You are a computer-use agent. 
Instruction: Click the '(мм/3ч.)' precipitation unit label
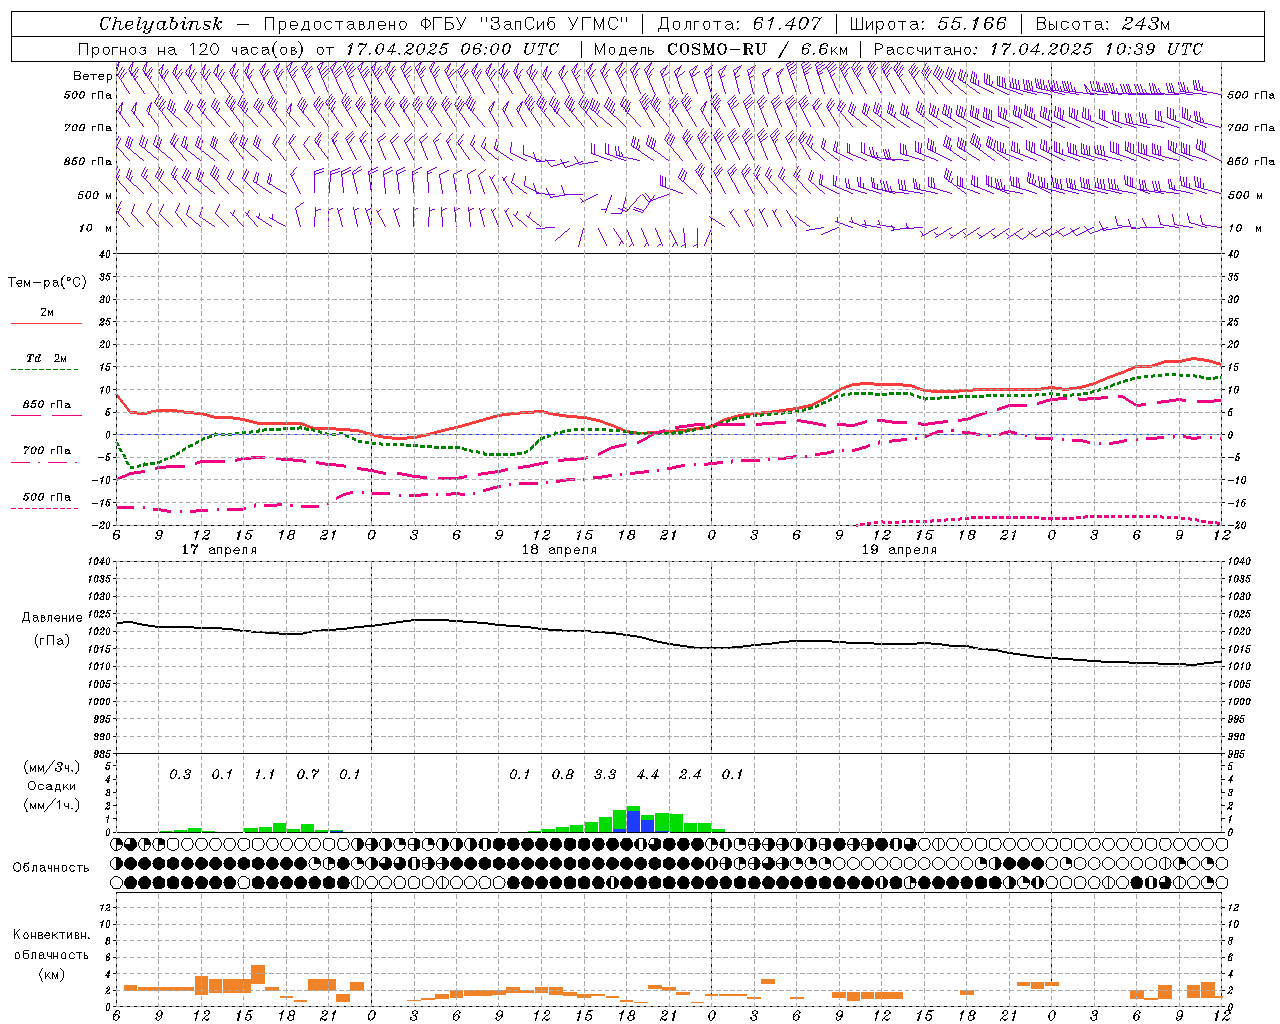pyautogui.click(x=52, y=767)
